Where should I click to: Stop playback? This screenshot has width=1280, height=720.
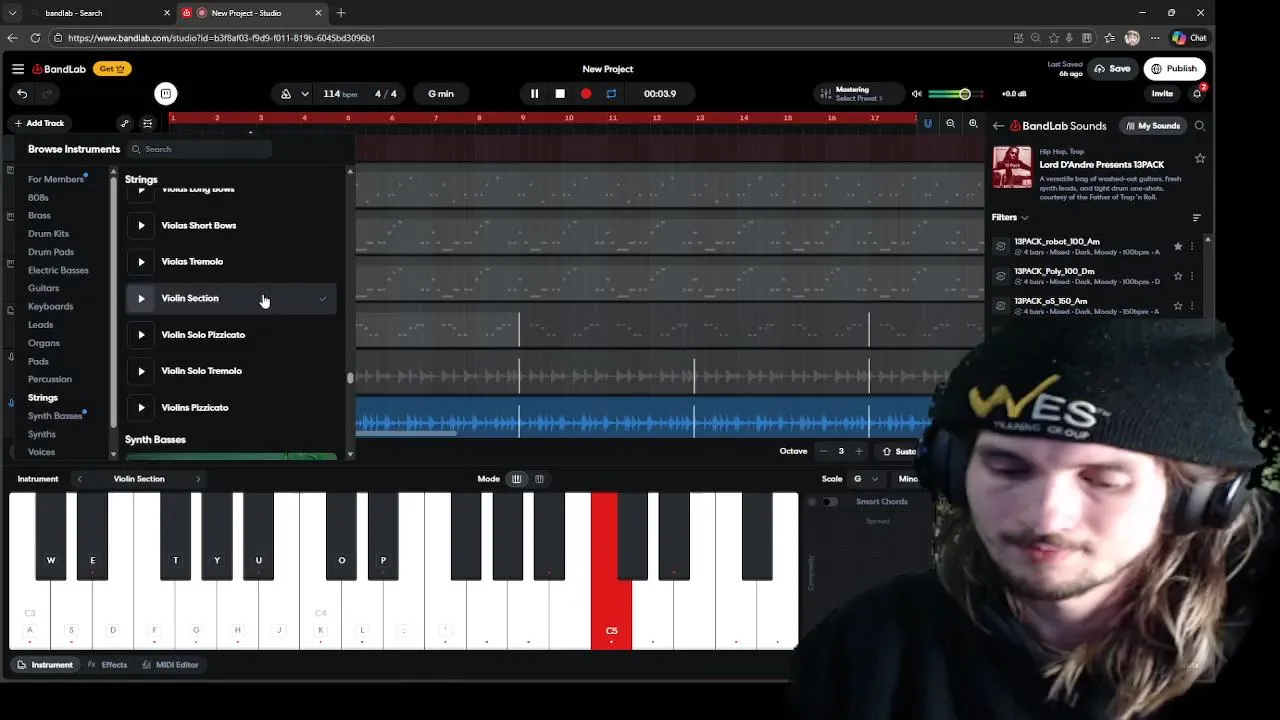click(x=560, y=94)
